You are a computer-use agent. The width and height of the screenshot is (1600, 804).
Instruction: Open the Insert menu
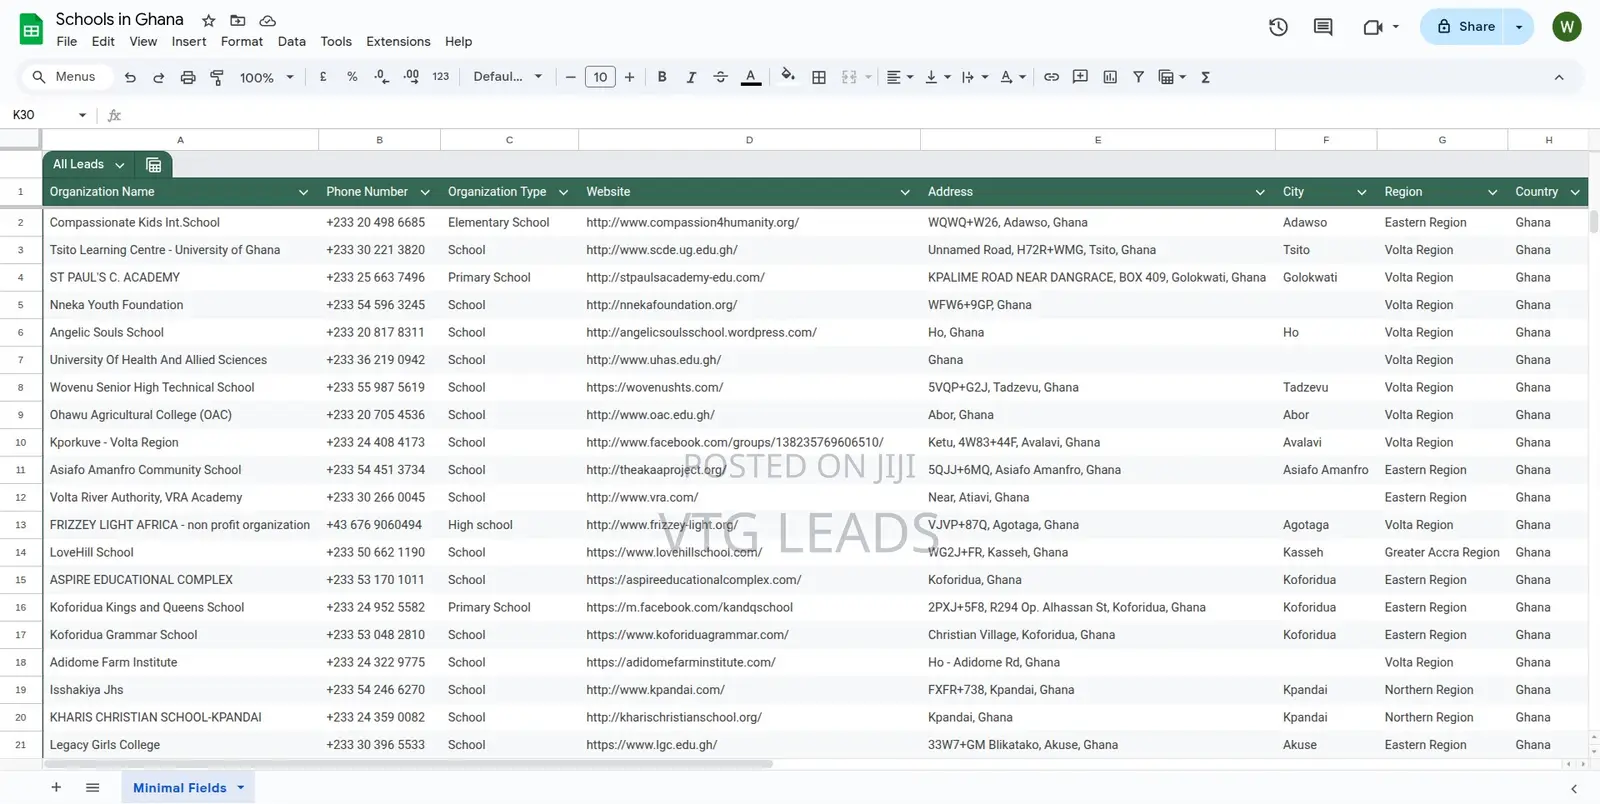(x=189, y=42)
